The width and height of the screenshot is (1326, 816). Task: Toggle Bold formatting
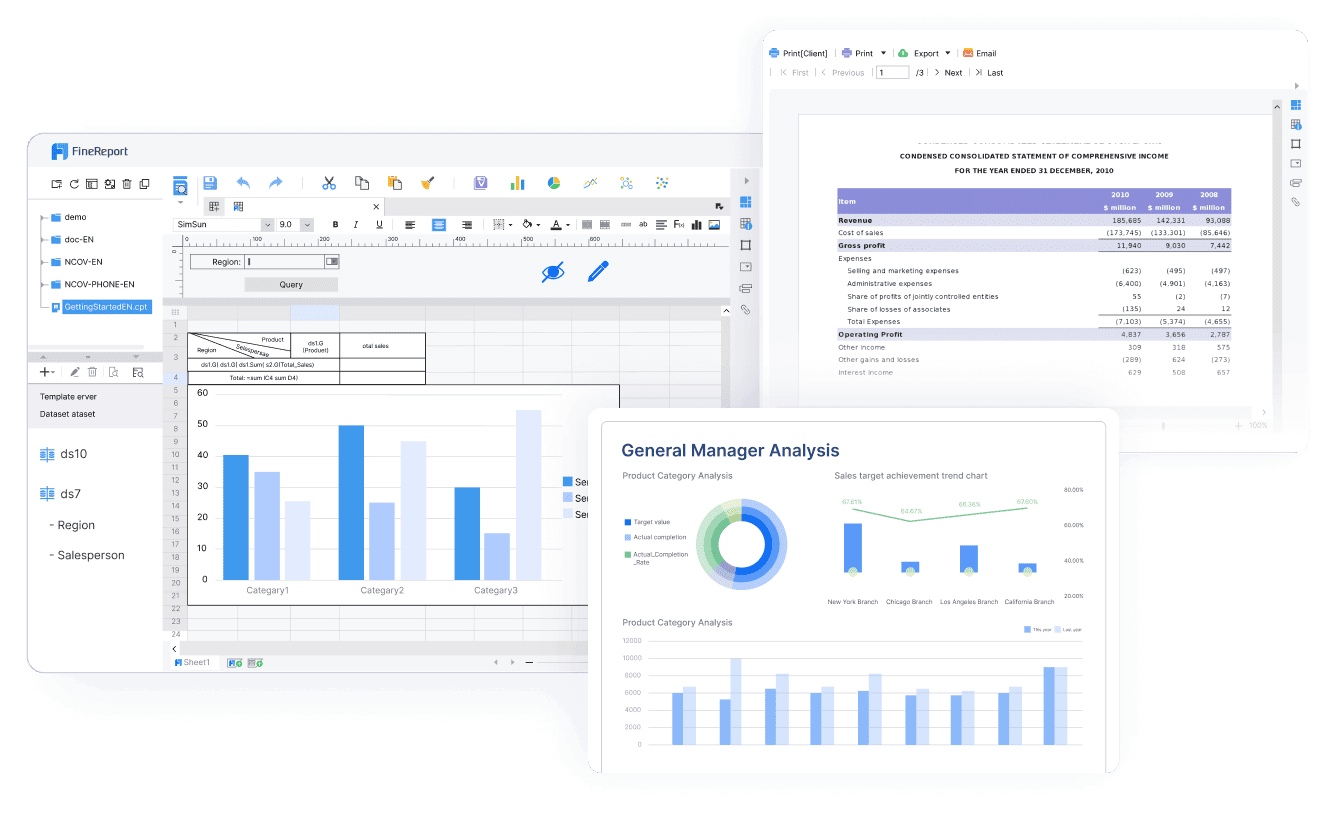coord(335,225)
